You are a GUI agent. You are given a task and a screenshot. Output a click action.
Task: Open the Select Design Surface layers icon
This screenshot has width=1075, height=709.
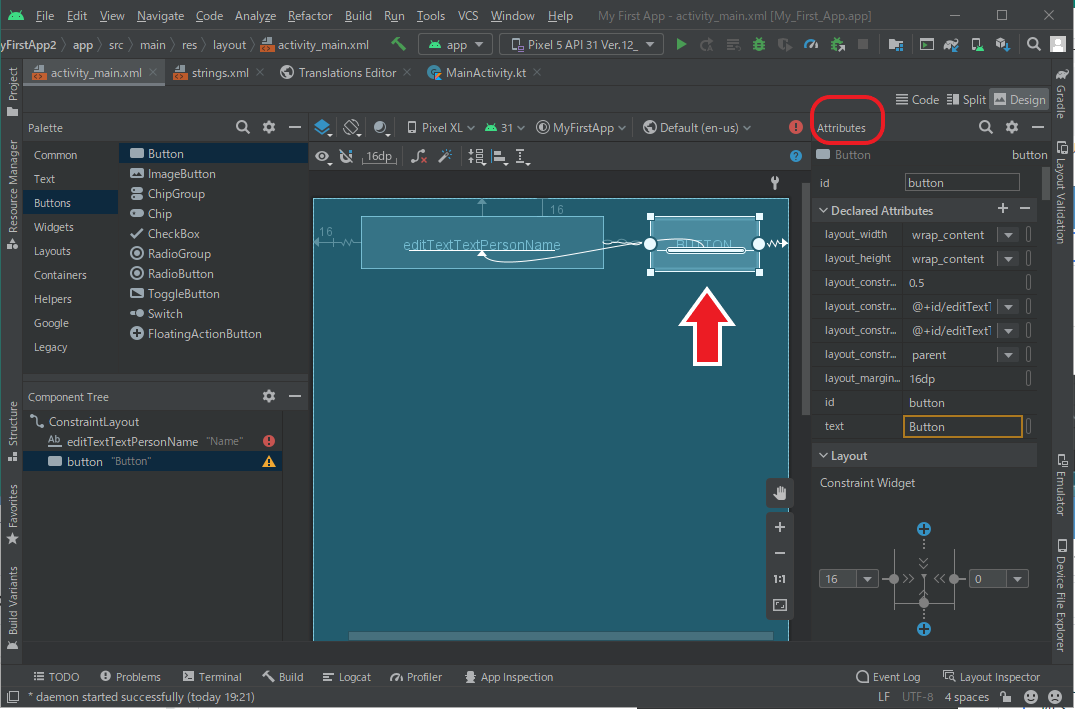tap(322, 128)
